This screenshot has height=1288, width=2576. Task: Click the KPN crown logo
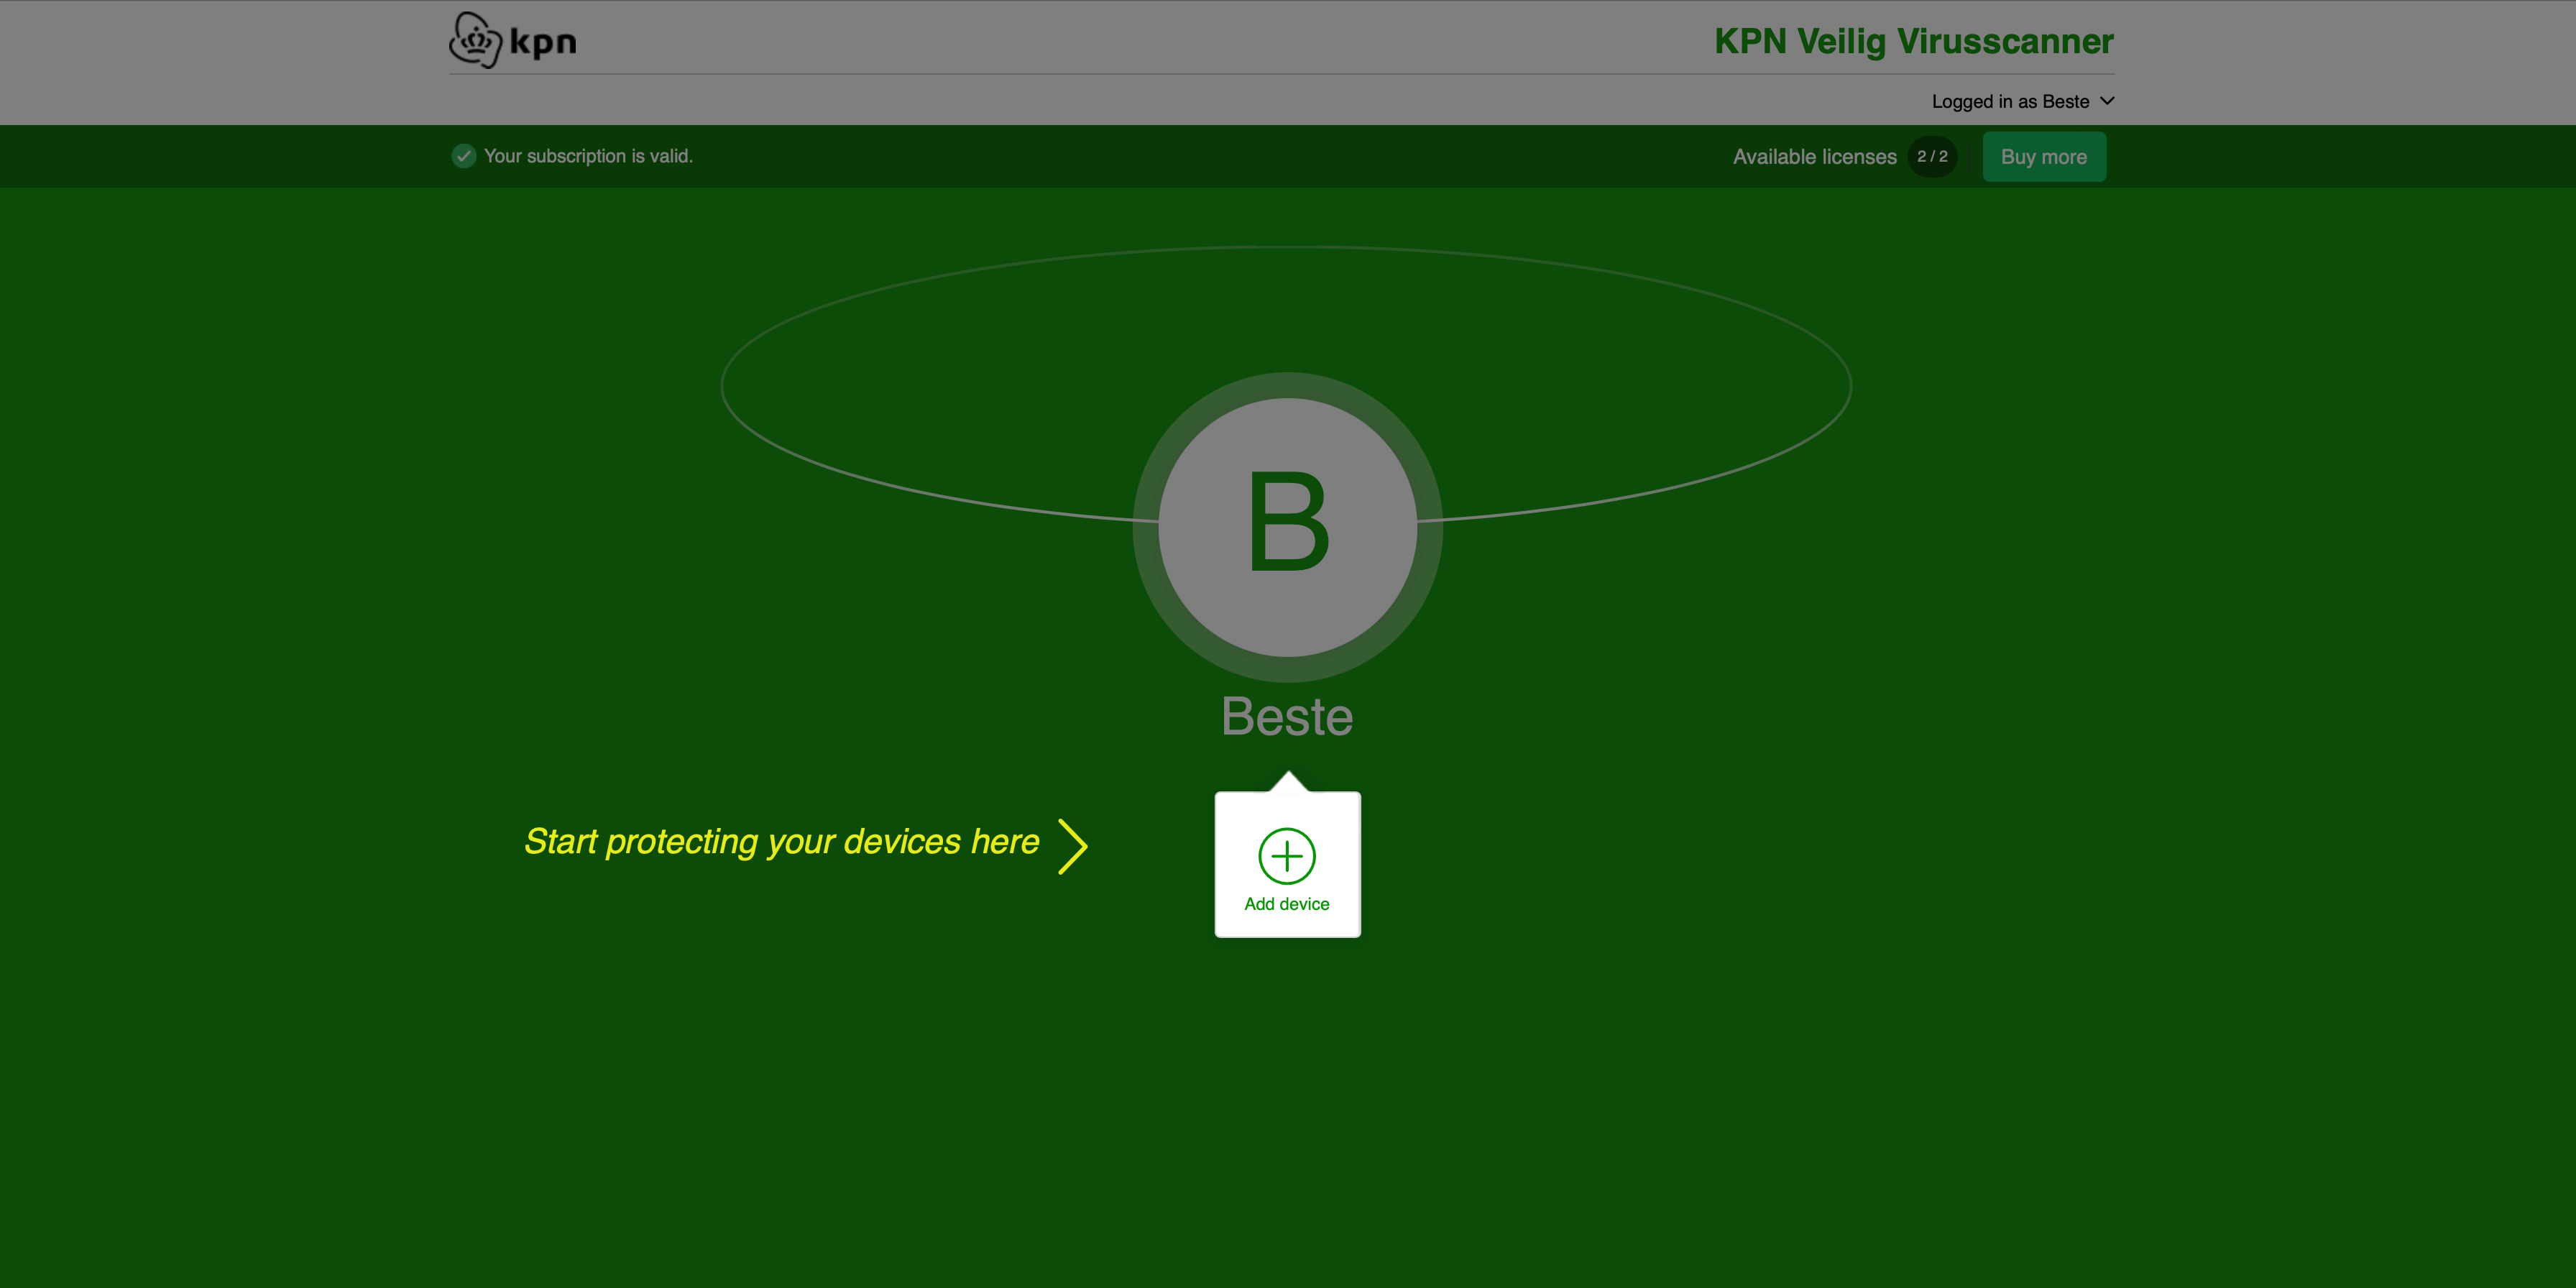(x=475, y=40)
